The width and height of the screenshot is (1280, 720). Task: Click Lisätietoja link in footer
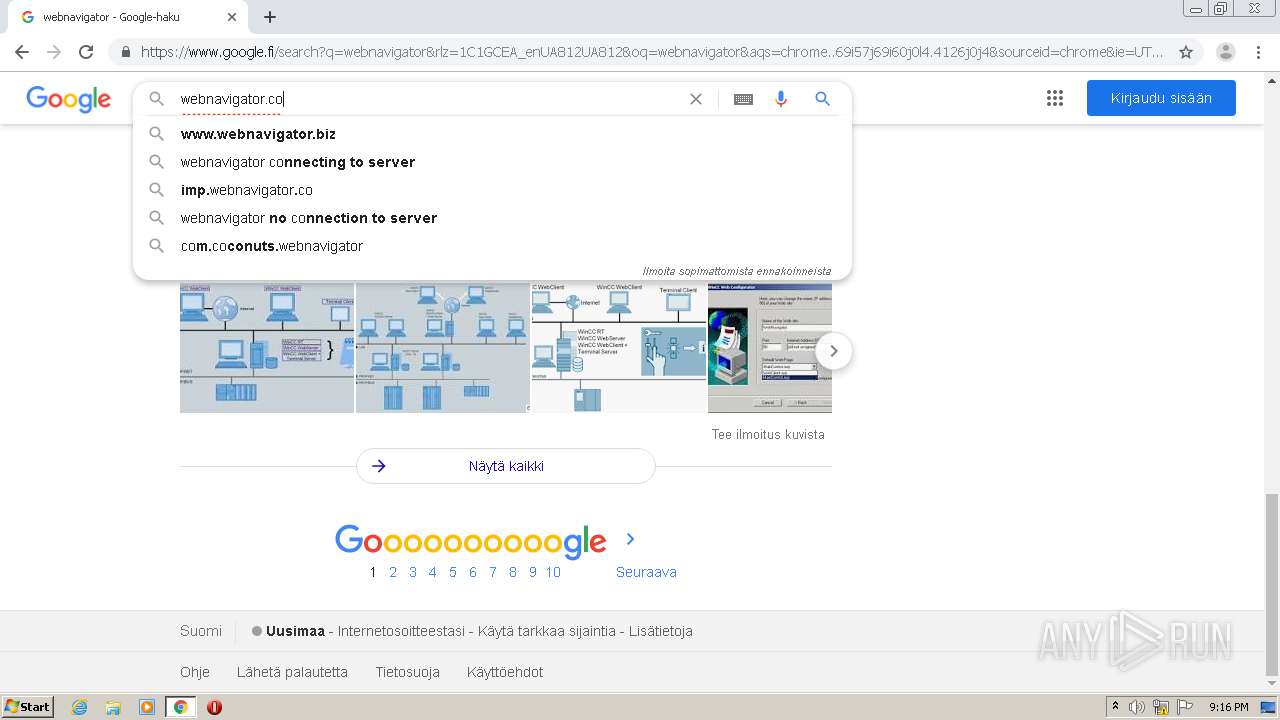click(x=661, y=631)
